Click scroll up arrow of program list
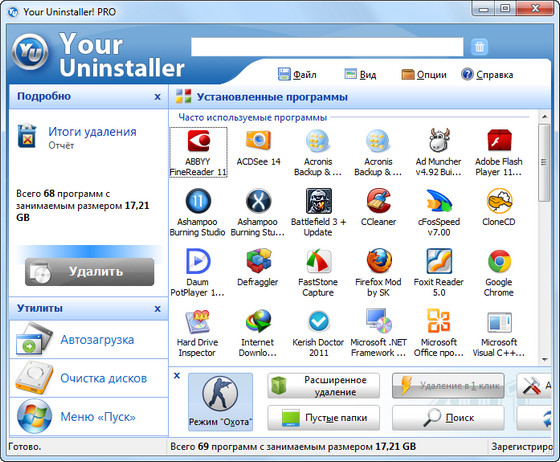Image resolution: width=560 pixels, height=462 pixels. coord(545,117)
